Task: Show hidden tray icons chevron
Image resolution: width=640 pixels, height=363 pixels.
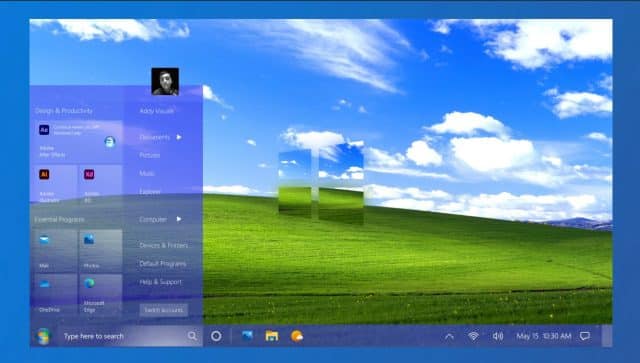Action: pyautogui.click(x=449, y=336)
